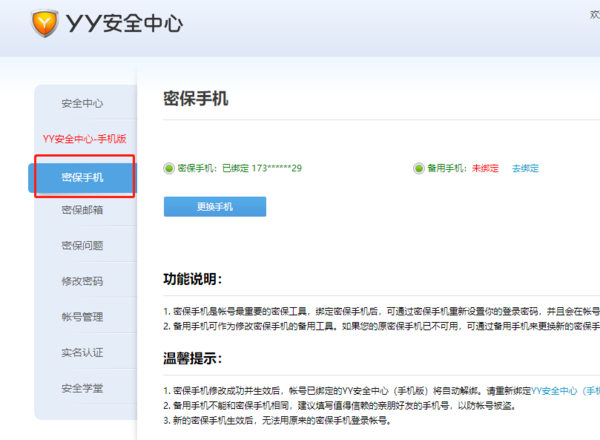Screen dimensions: 600x440
Task: Click the green status icon beside 备用手机
Action: (418, 168)
